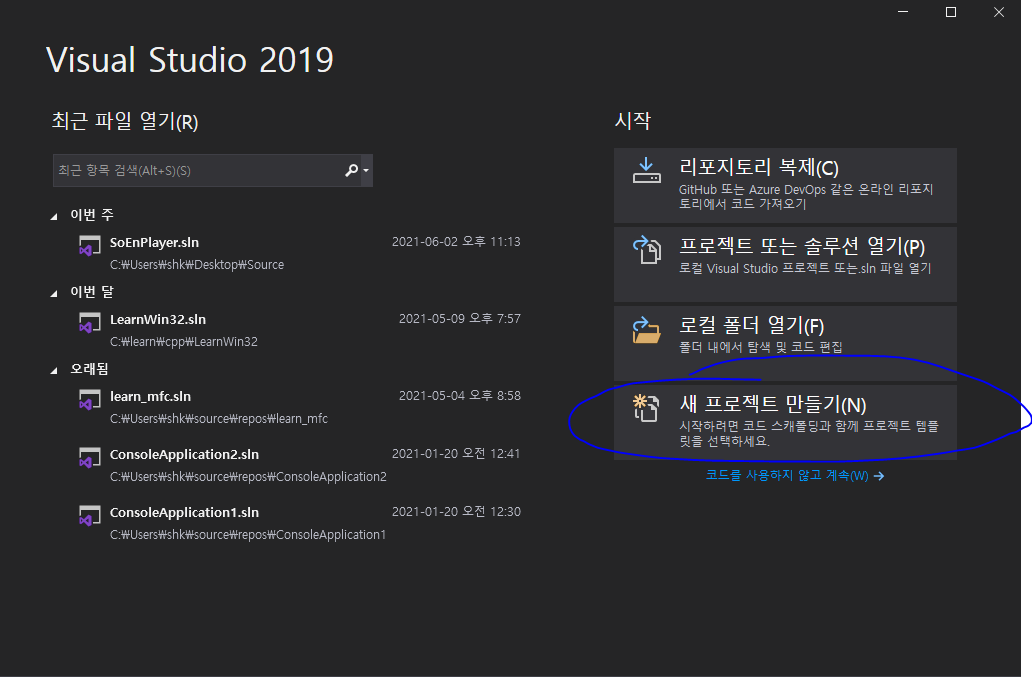1032x677 pixels.
Task: Click the path ending in repos₩learn_mfc
Action: point(219,418)
